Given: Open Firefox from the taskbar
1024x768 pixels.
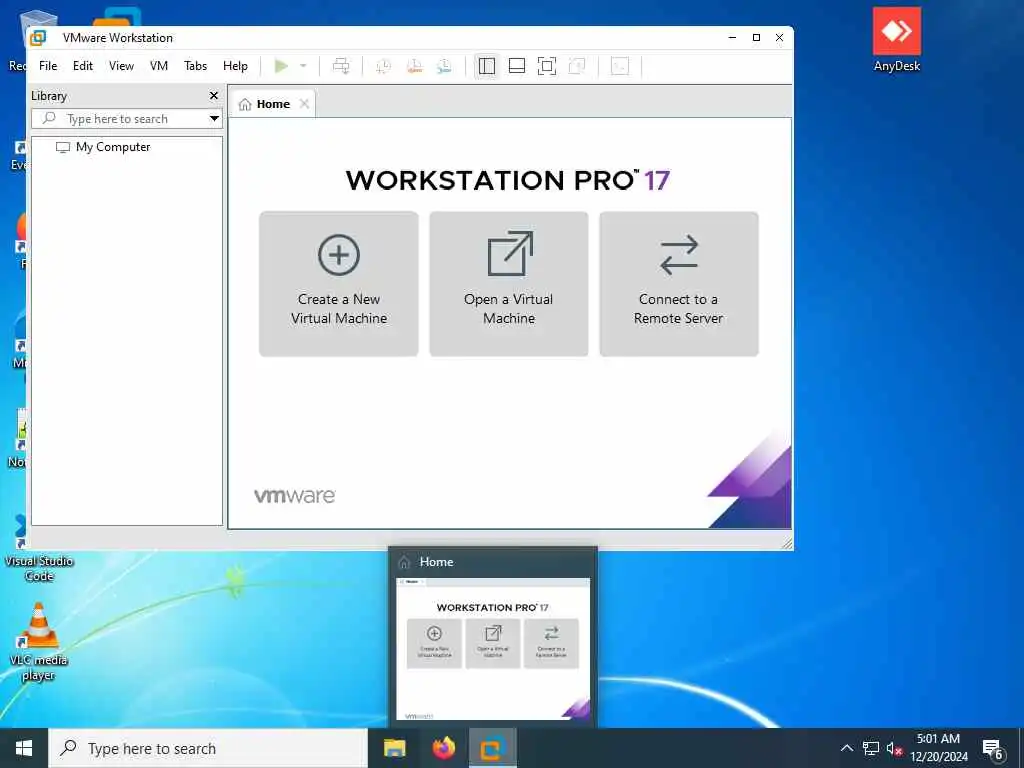Looking at the screenshot, I should 444,748.
